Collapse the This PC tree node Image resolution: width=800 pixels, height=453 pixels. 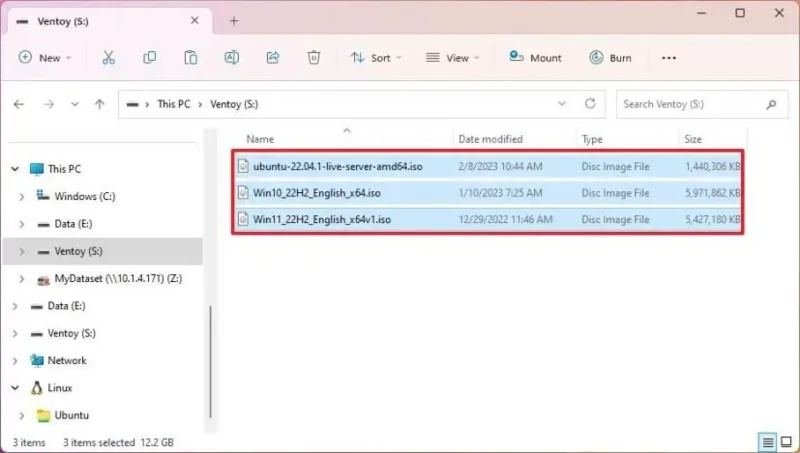pyautogui.click(x=15, y=169)
